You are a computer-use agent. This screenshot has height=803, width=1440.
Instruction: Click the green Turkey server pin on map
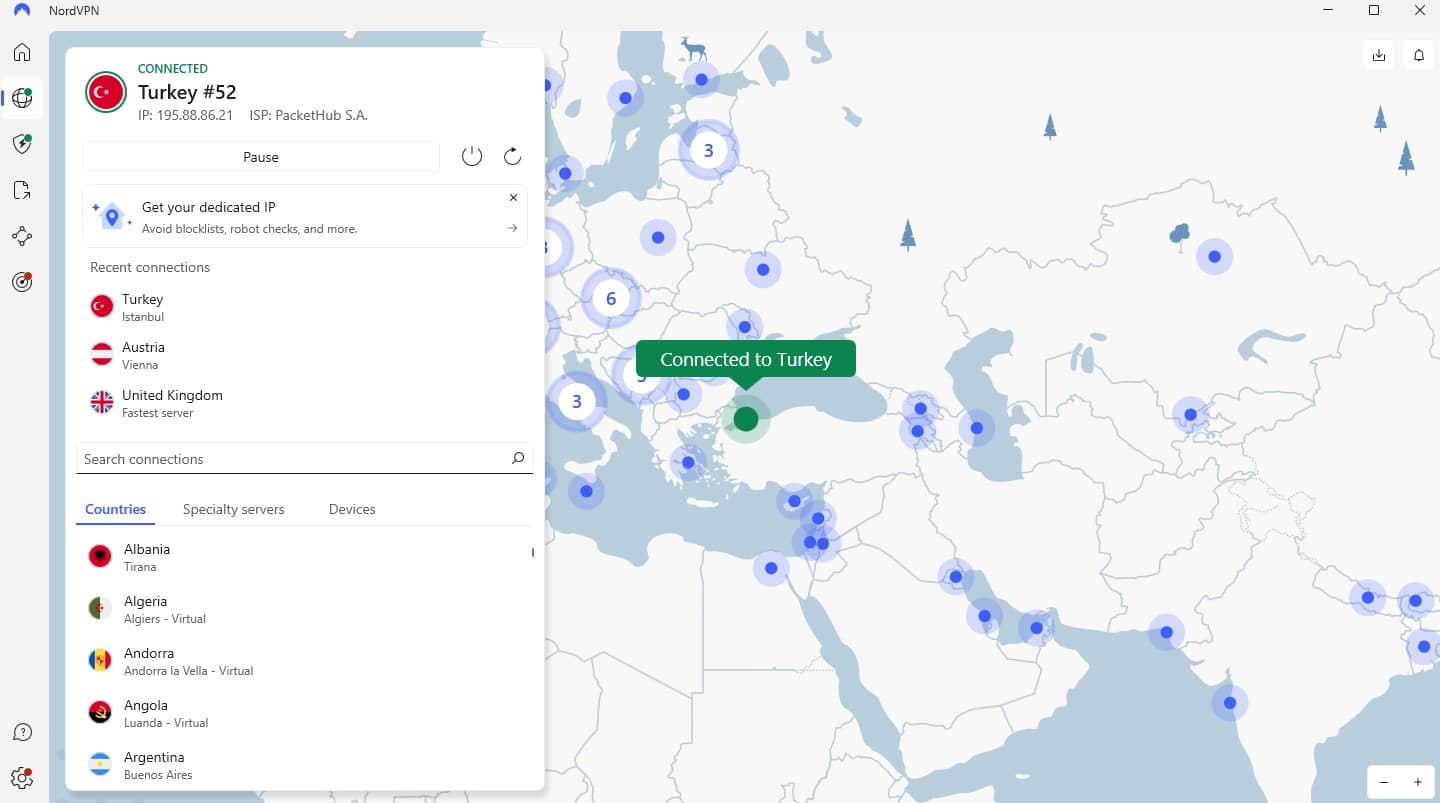(x=745, y=418)
